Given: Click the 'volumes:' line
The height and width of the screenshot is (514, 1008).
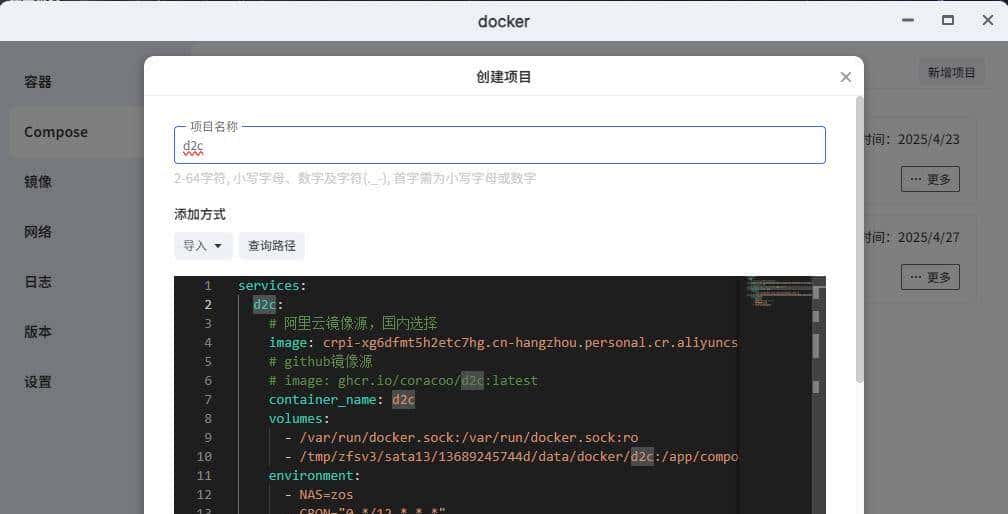Looking at the screenshot, I should (299, 418).
